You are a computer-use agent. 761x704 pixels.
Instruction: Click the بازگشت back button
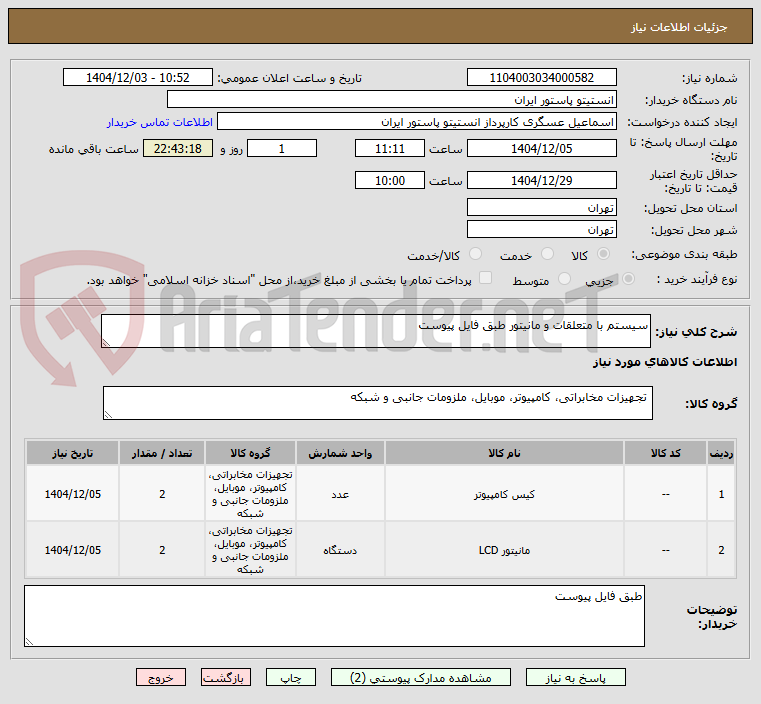click(x=226, y=677)
